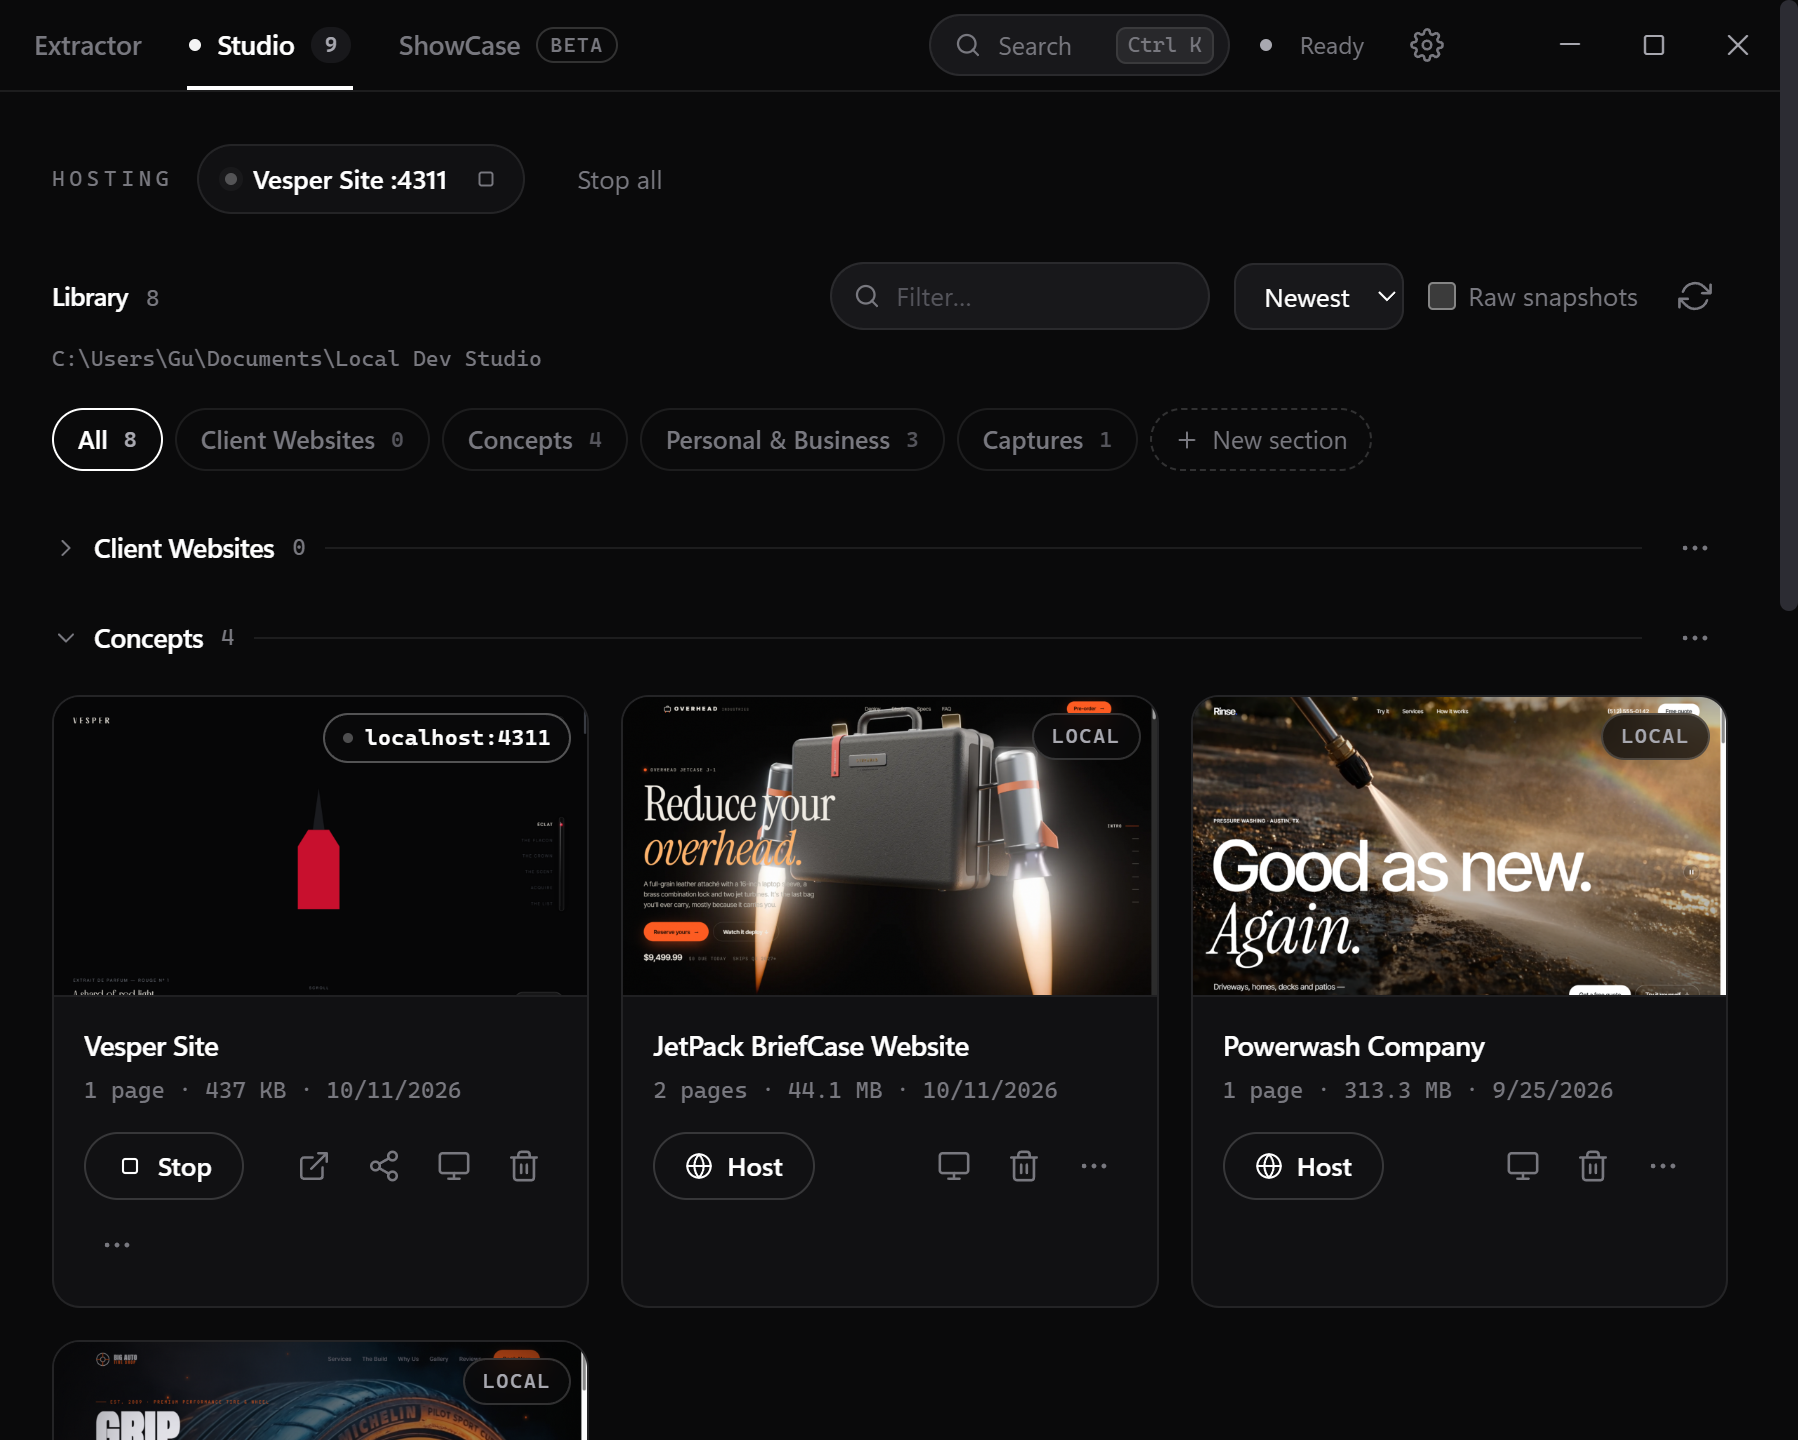1798x1440 pixels.
Task: Stop hosting via Vesper Site chip square
Action: point(486,179)
